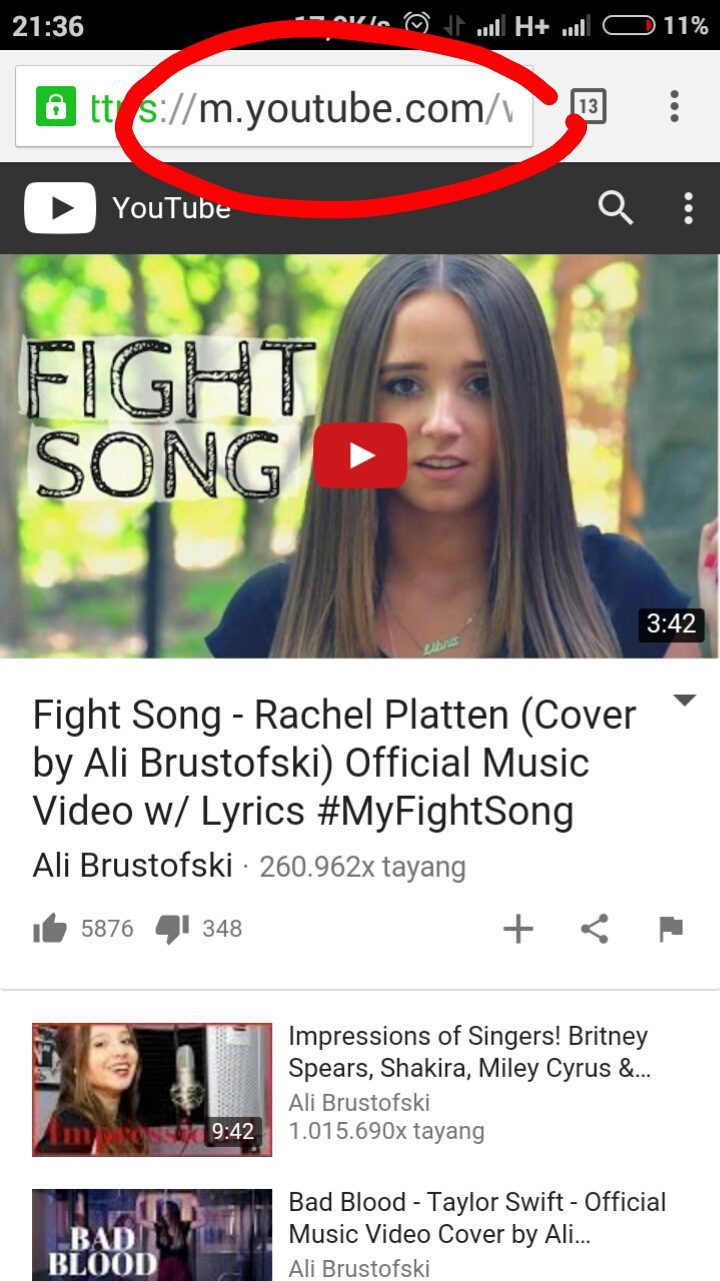Open Ali Brustofski channel under title
The height and width of the screenshot is (1281, 720).
point(133,865)
